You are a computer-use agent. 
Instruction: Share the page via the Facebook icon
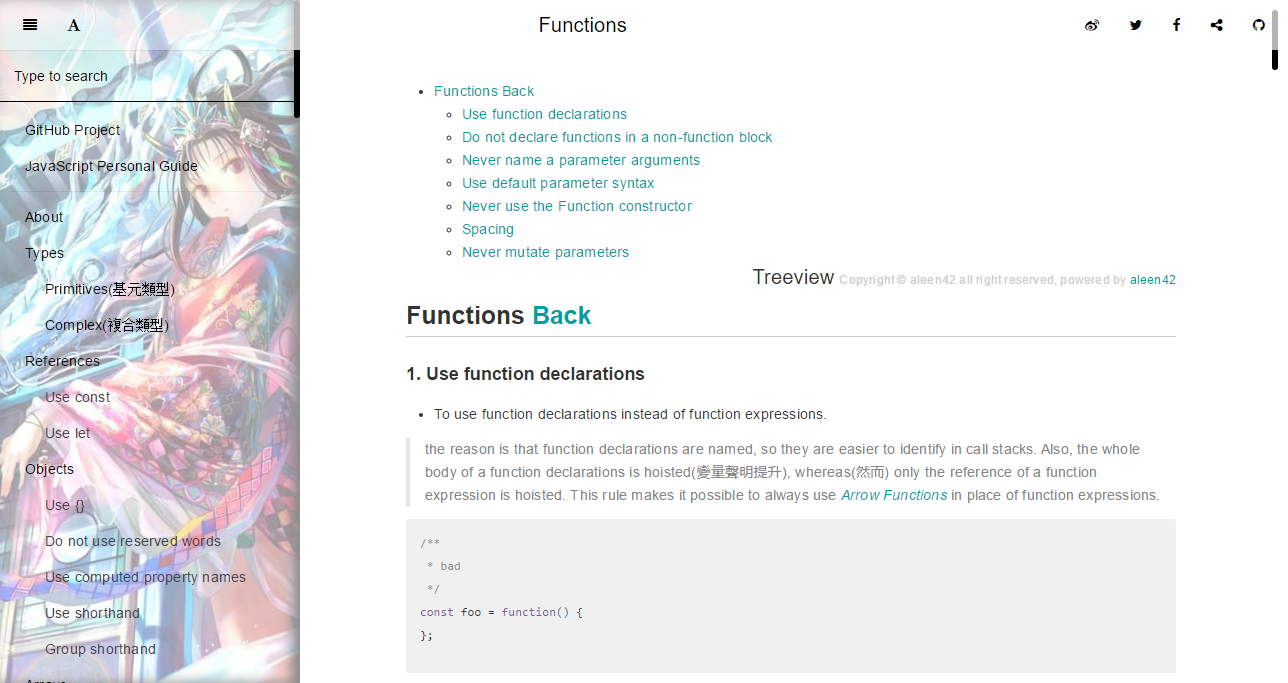(1176, 25)
